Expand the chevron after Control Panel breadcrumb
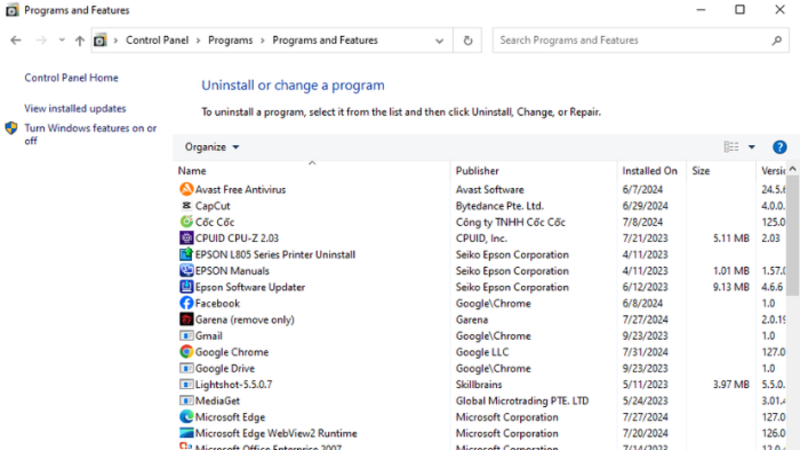Viewport: 800px width, 450px height. (198, 40)
